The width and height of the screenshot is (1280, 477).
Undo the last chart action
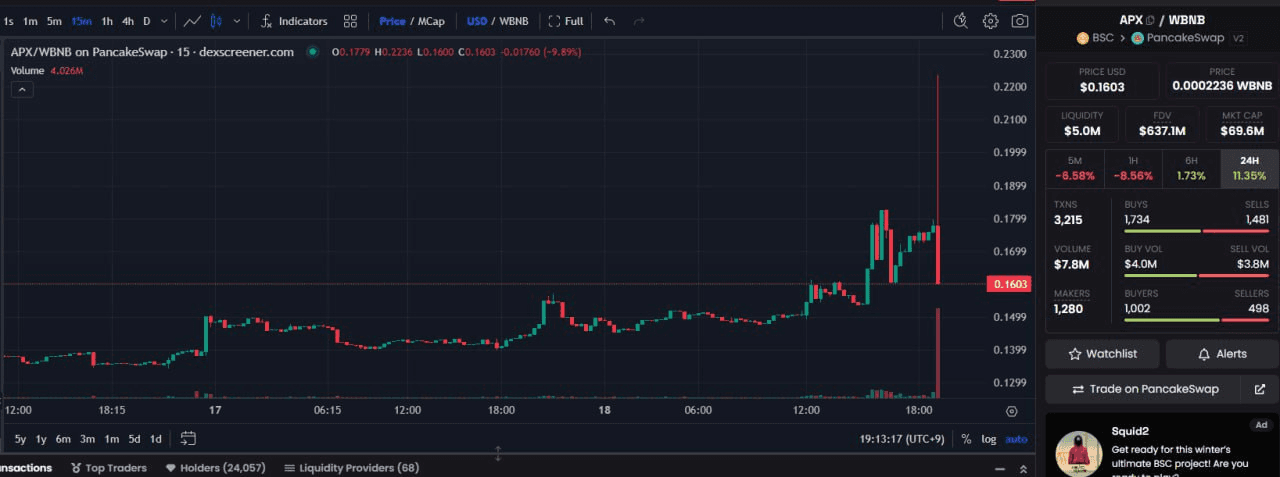click(x=610, y=21)
